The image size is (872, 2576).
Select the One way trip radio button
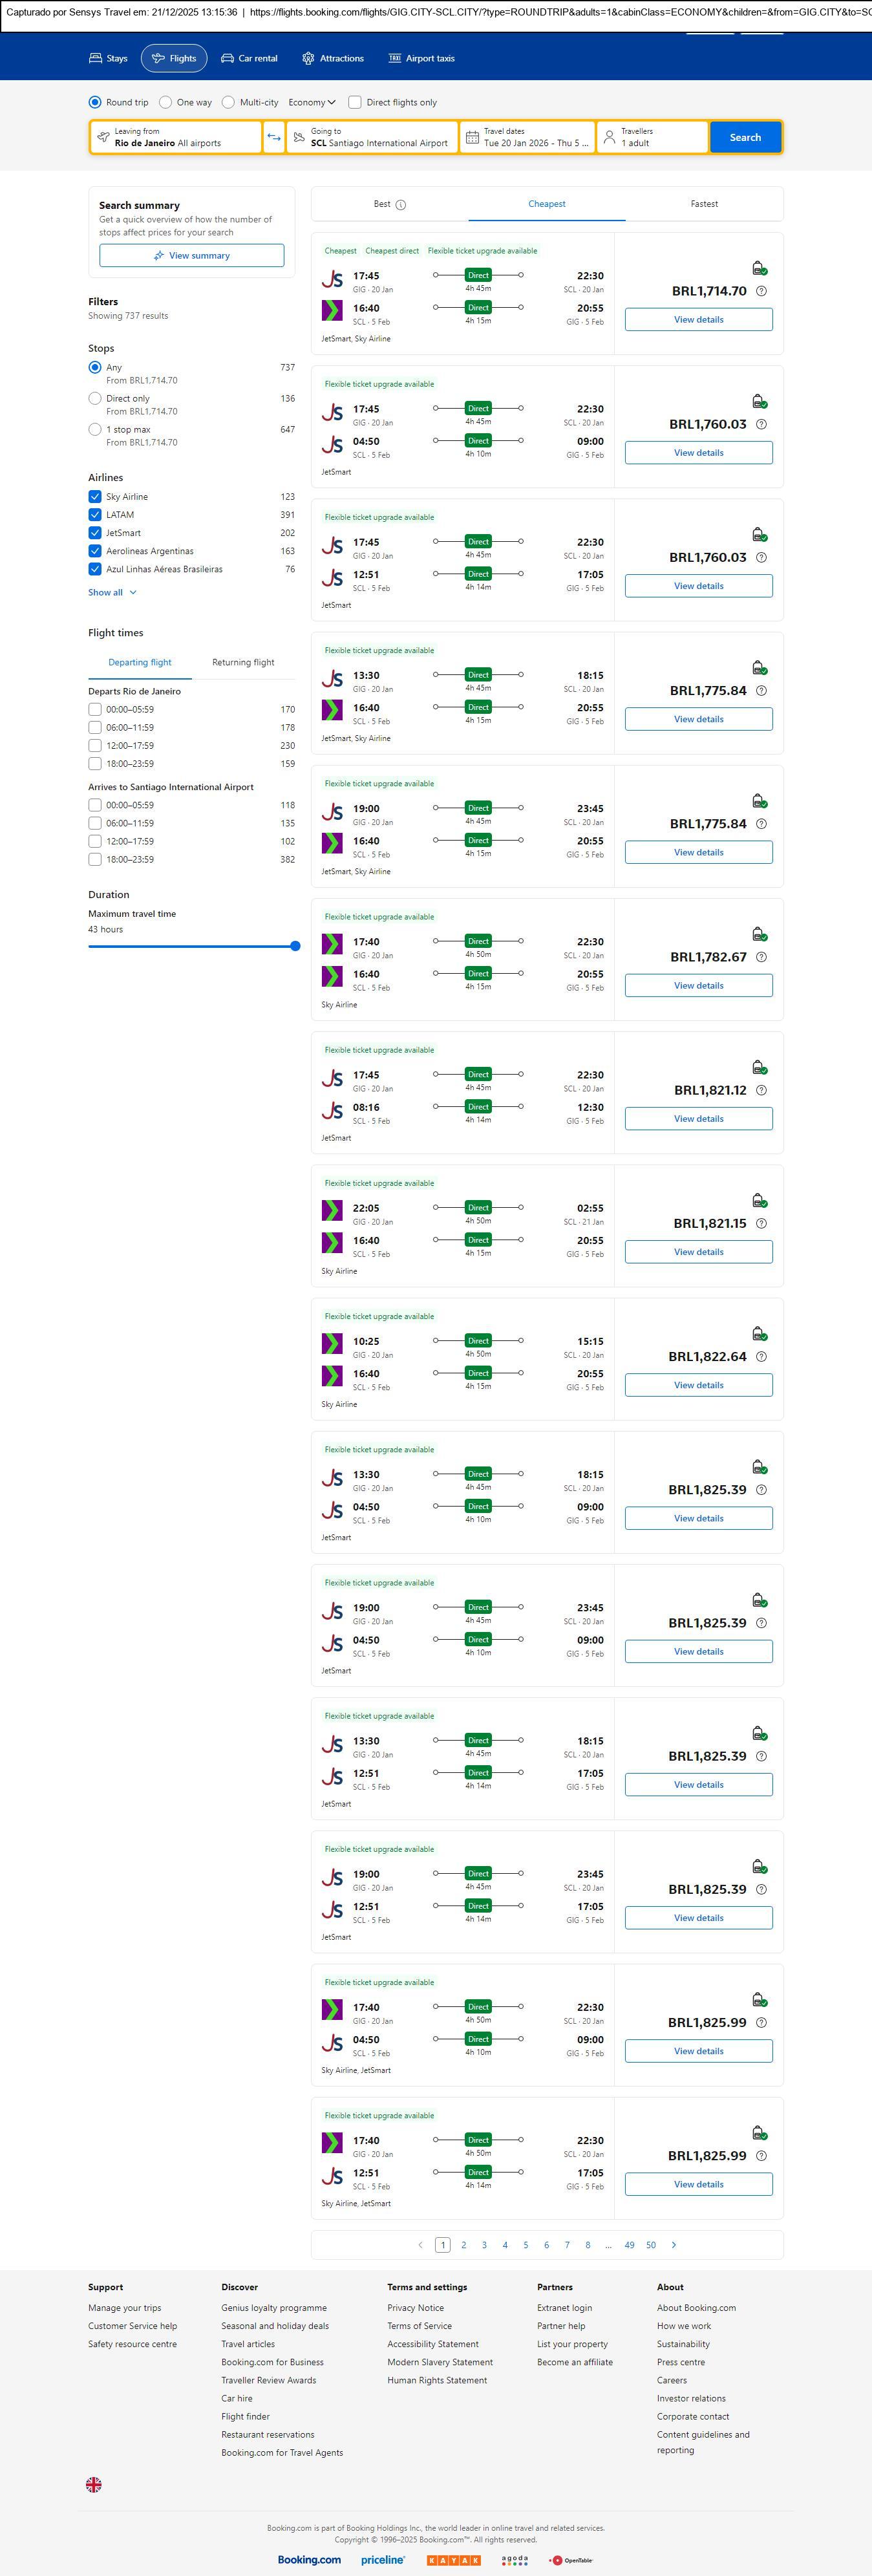[x=166, y=102]
